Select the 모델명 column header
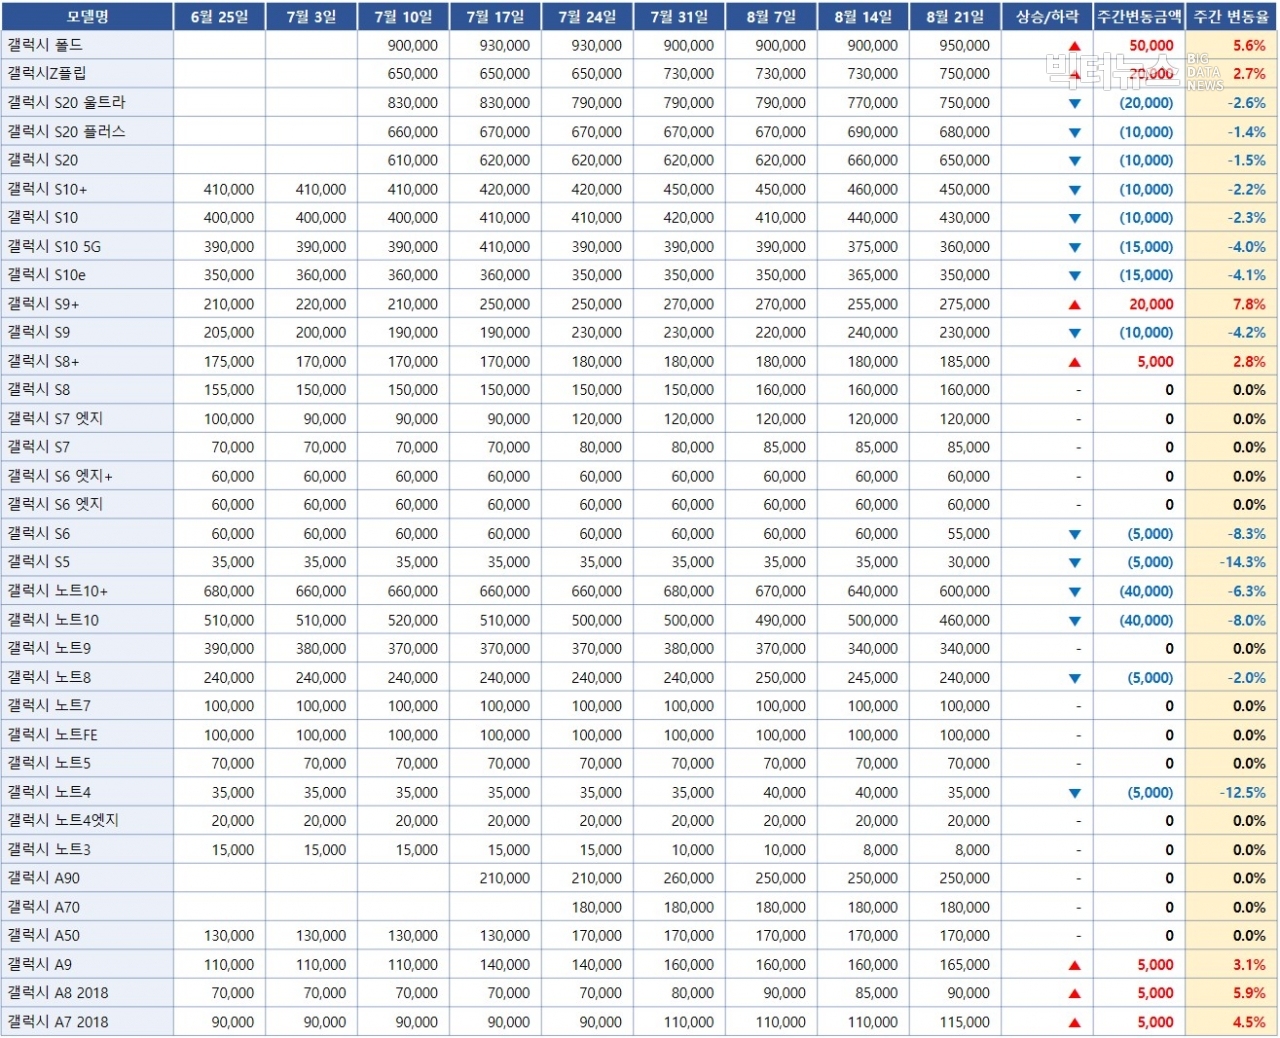Screen dimensions: 1280x1038 (x=87, y=17)
